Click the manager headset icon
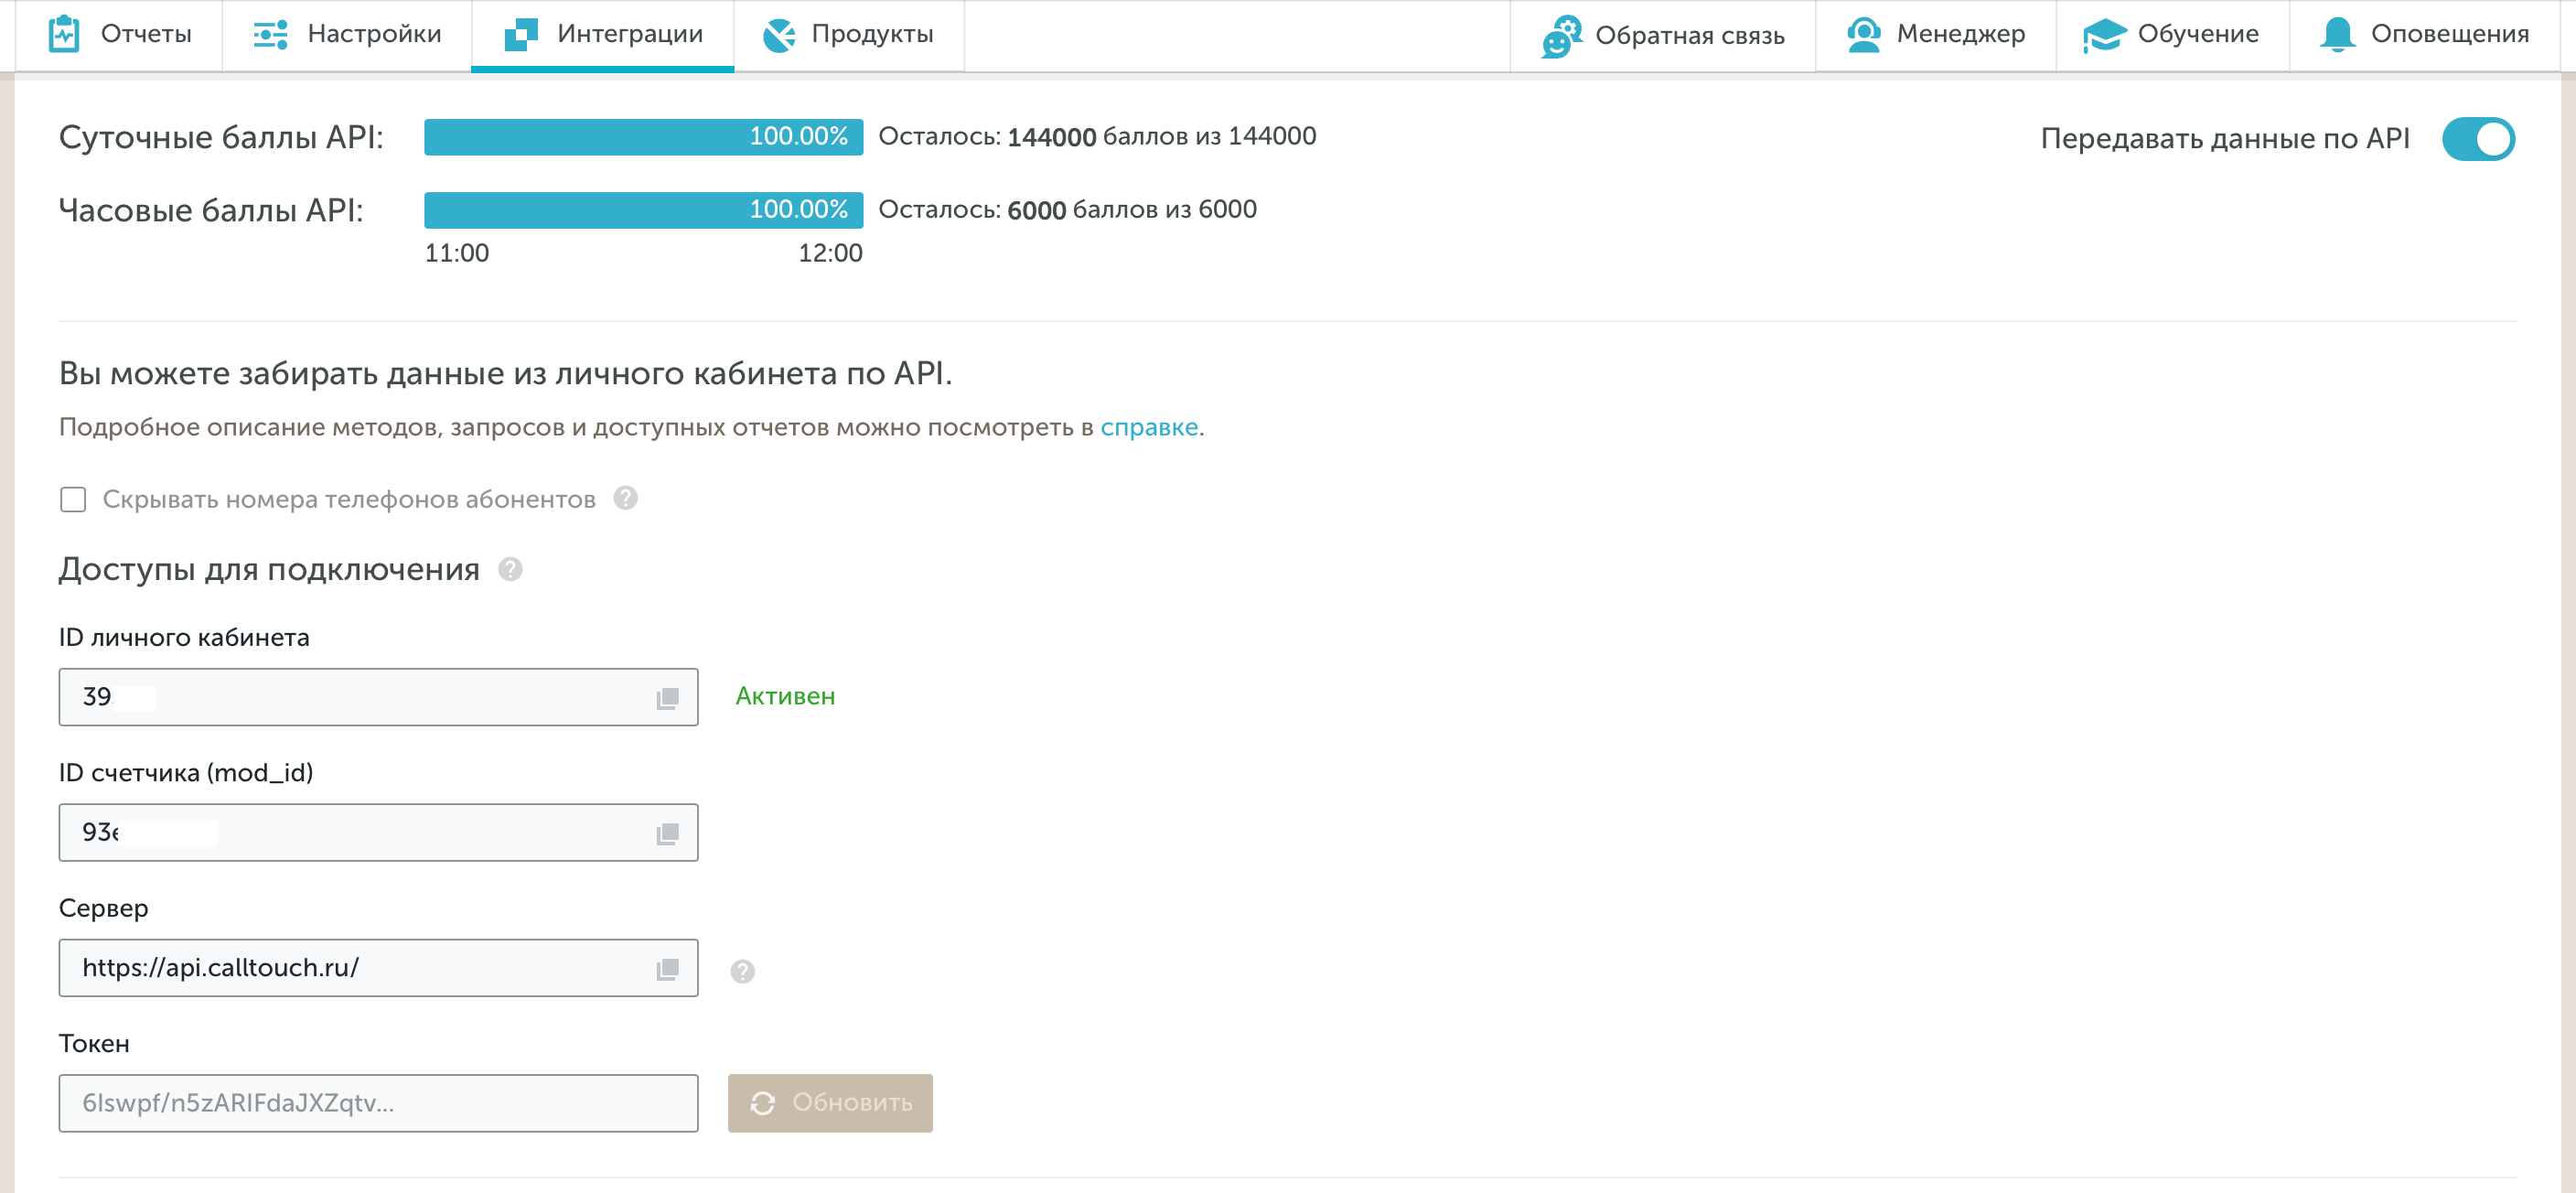The image size is (2576, 1193). [1864, 35]
